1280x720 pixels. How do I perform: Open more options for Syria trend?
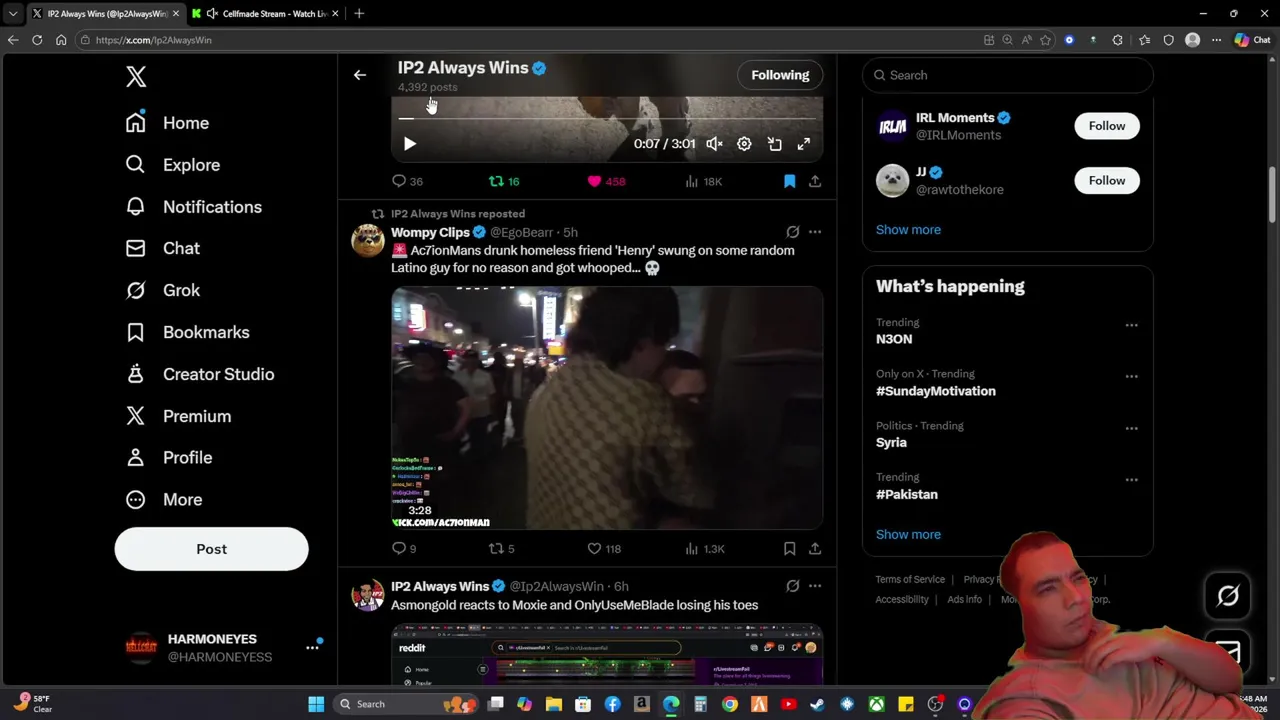(1131, 428)
